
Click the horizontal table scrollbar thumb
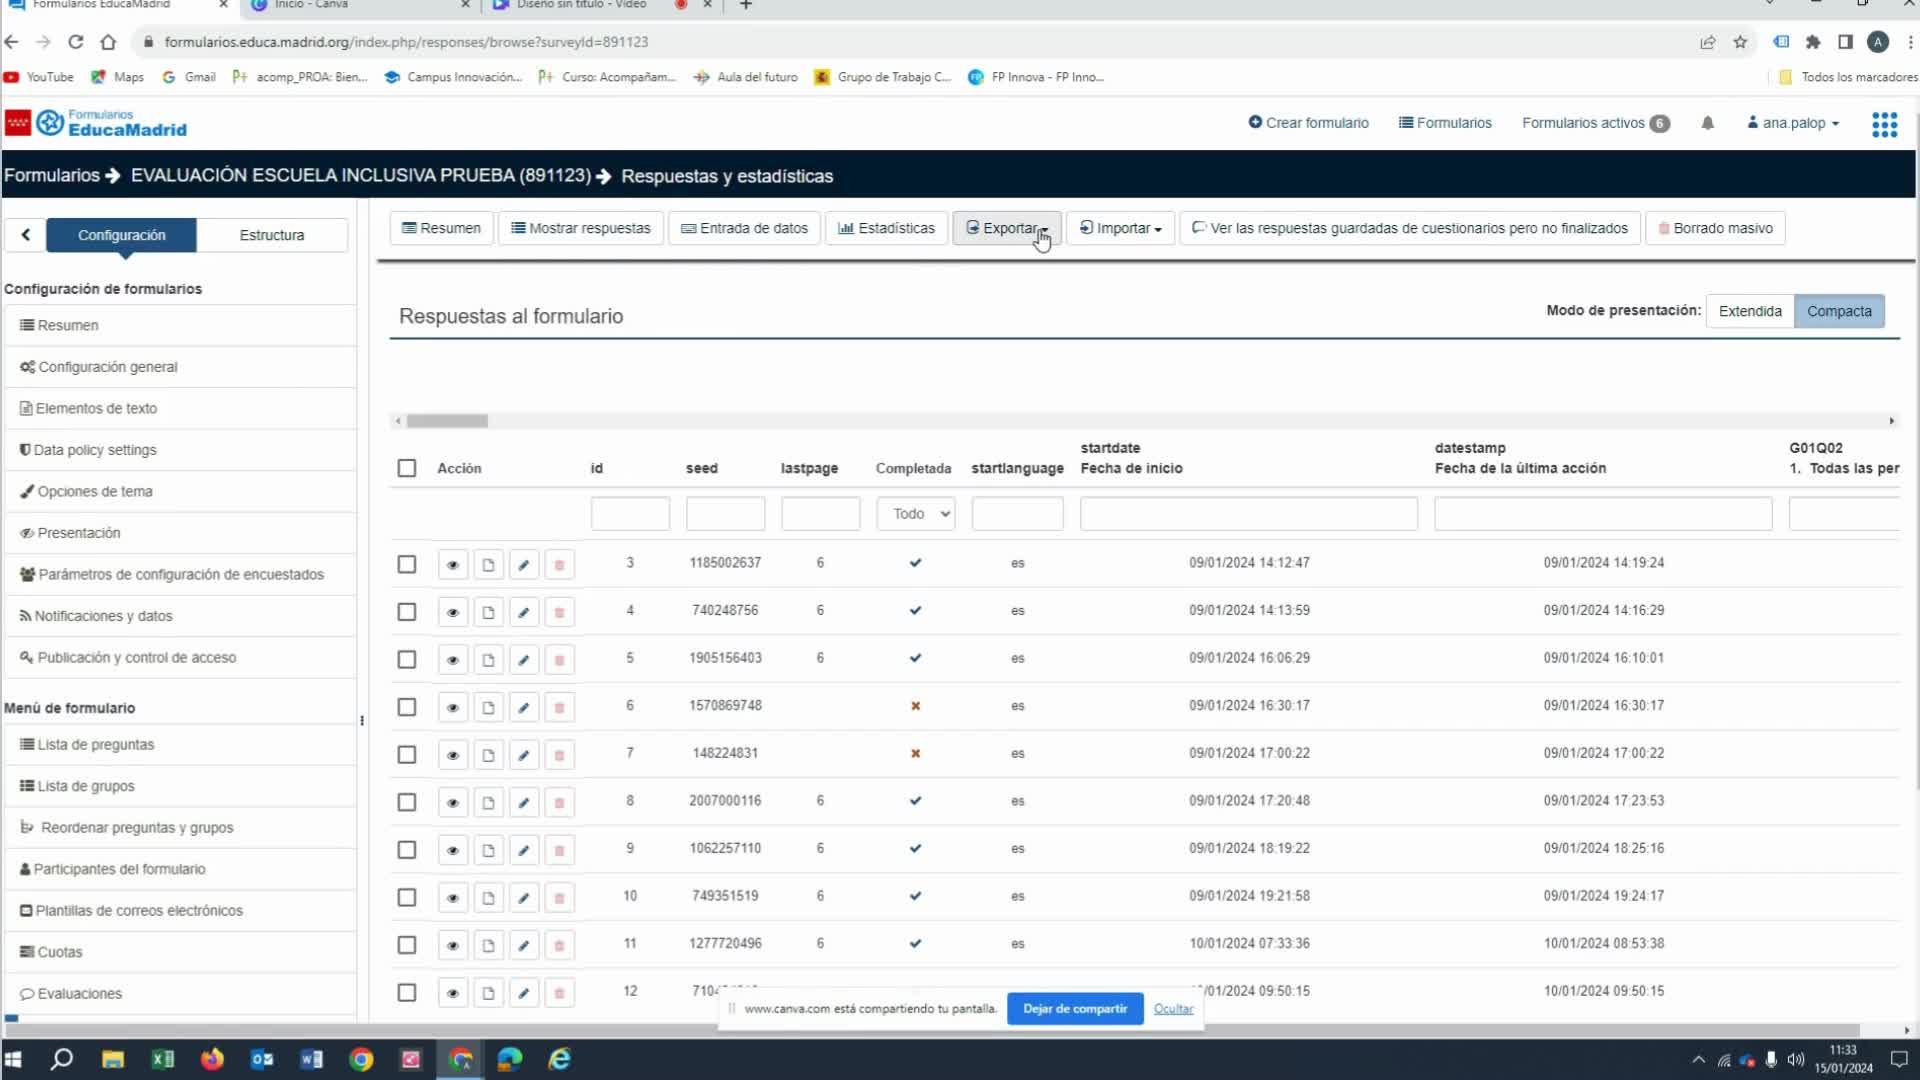447,421
